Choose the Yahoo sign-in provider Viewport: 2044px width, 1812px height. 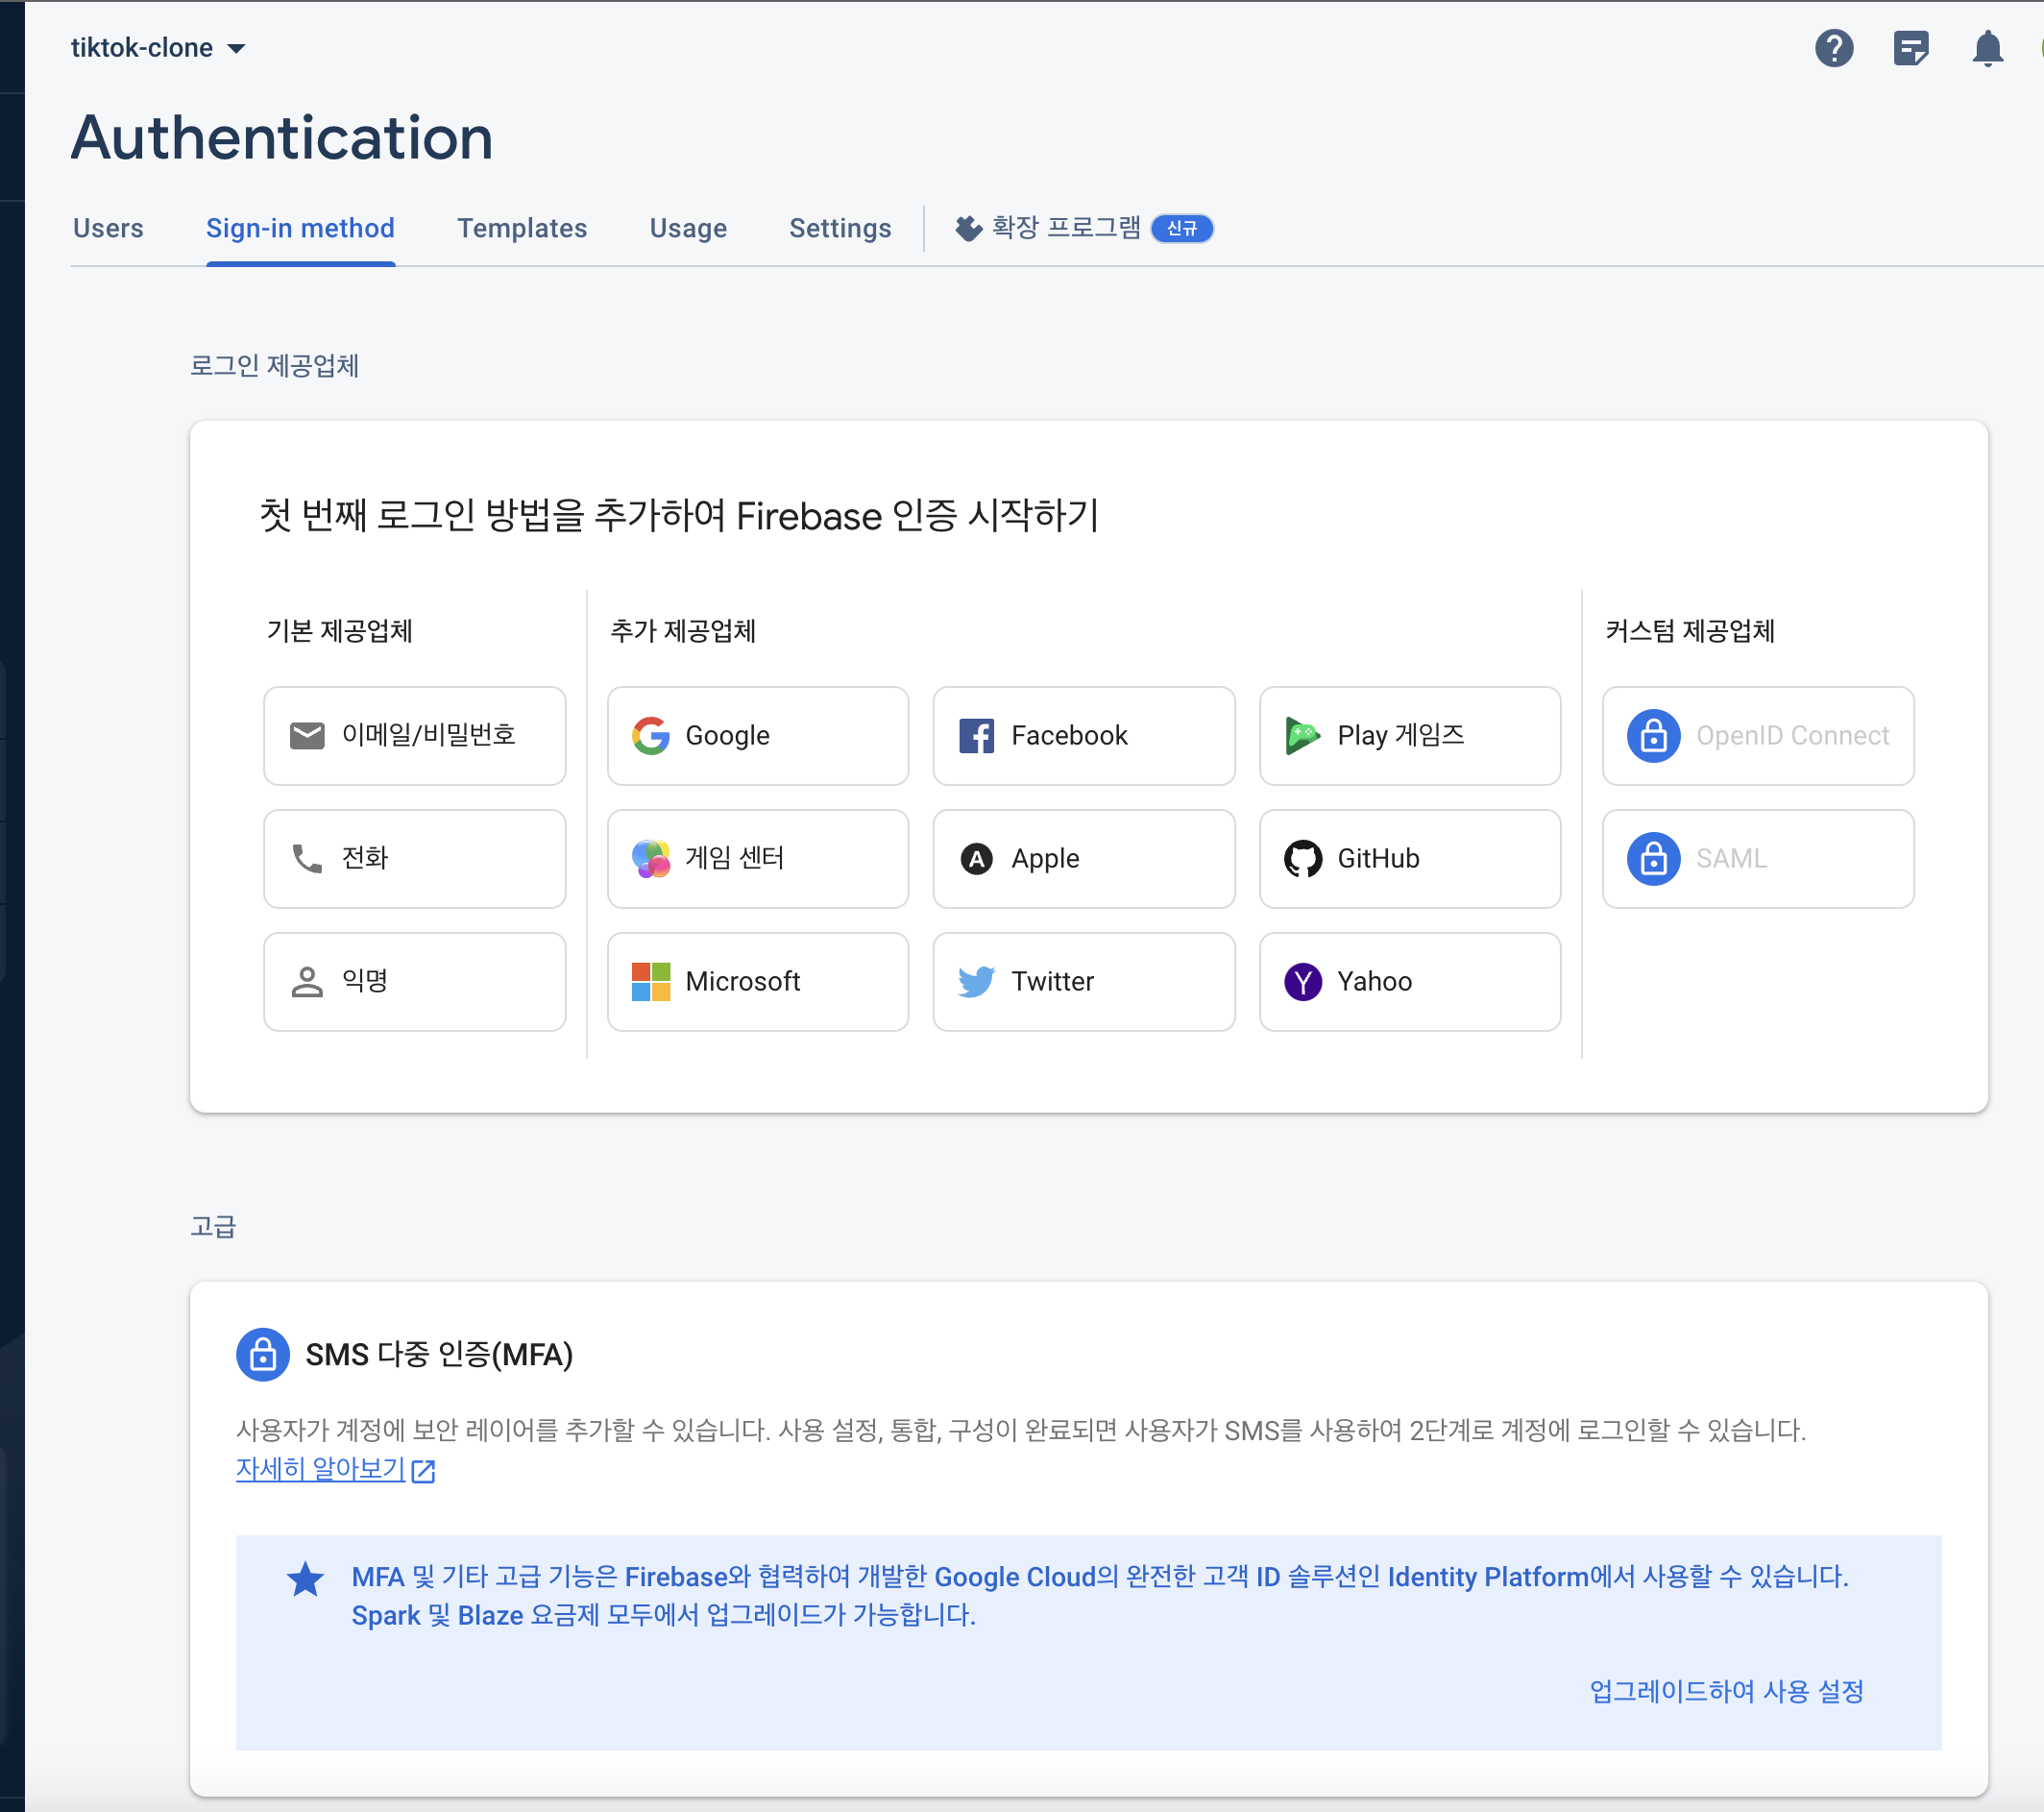click(x=1409, y=981)
